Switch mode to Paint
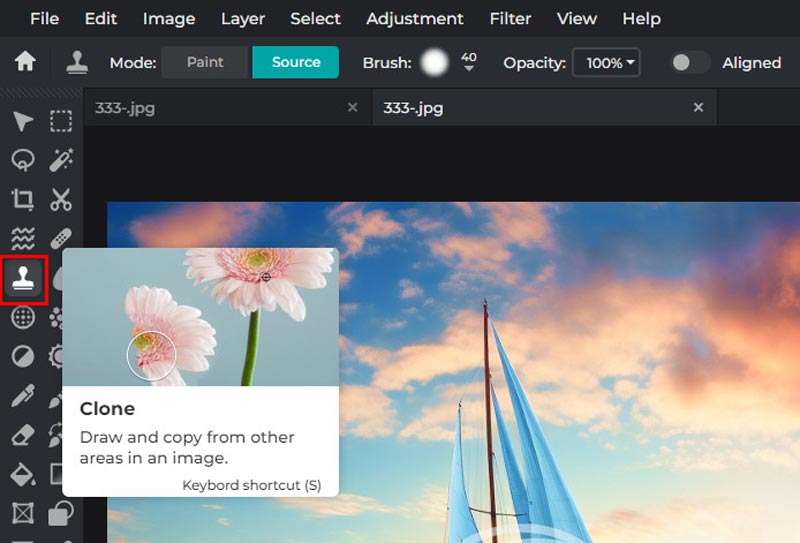This screenshot has height=543, width=800. coord(205,62)
